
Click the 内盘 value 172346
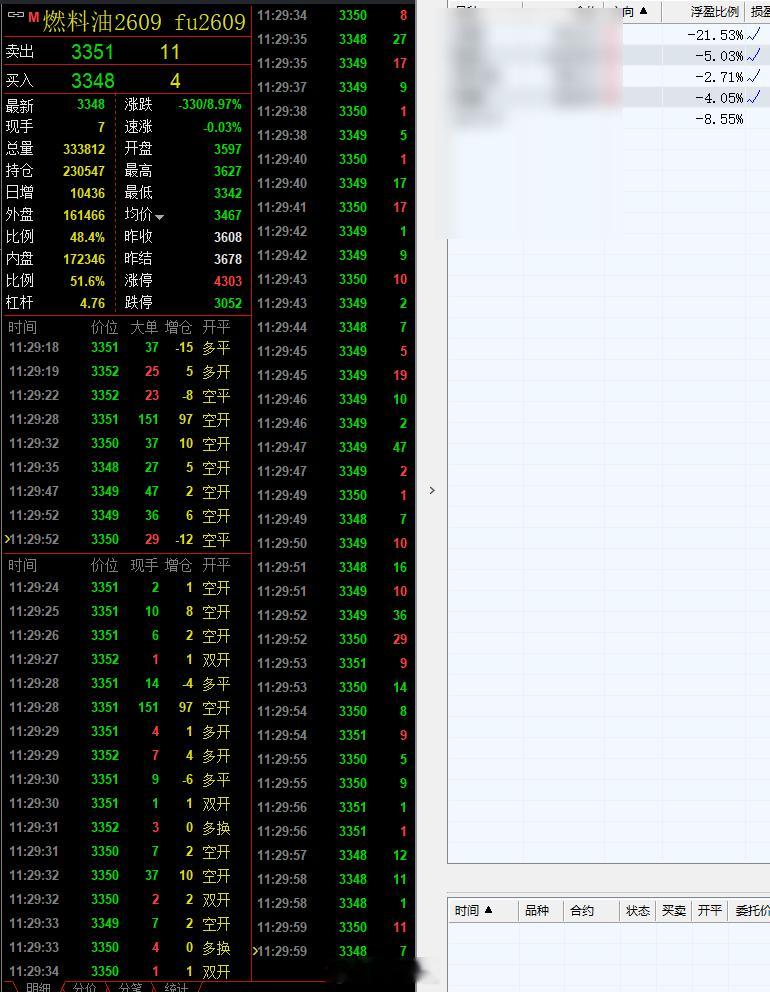84,259
